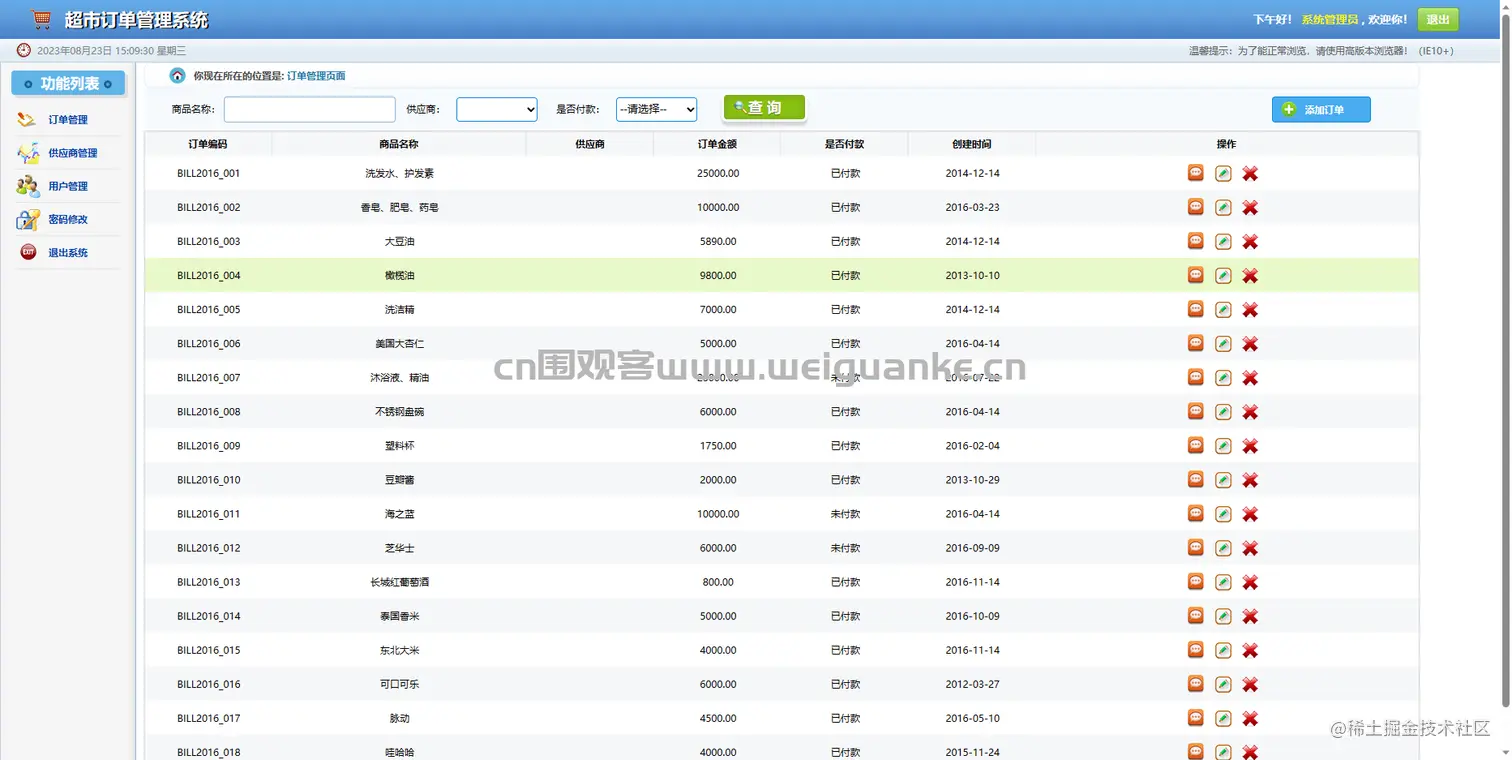
Task: View details of order BILL2016_001
Action: pyautogui.click(x=1195, y=172)
